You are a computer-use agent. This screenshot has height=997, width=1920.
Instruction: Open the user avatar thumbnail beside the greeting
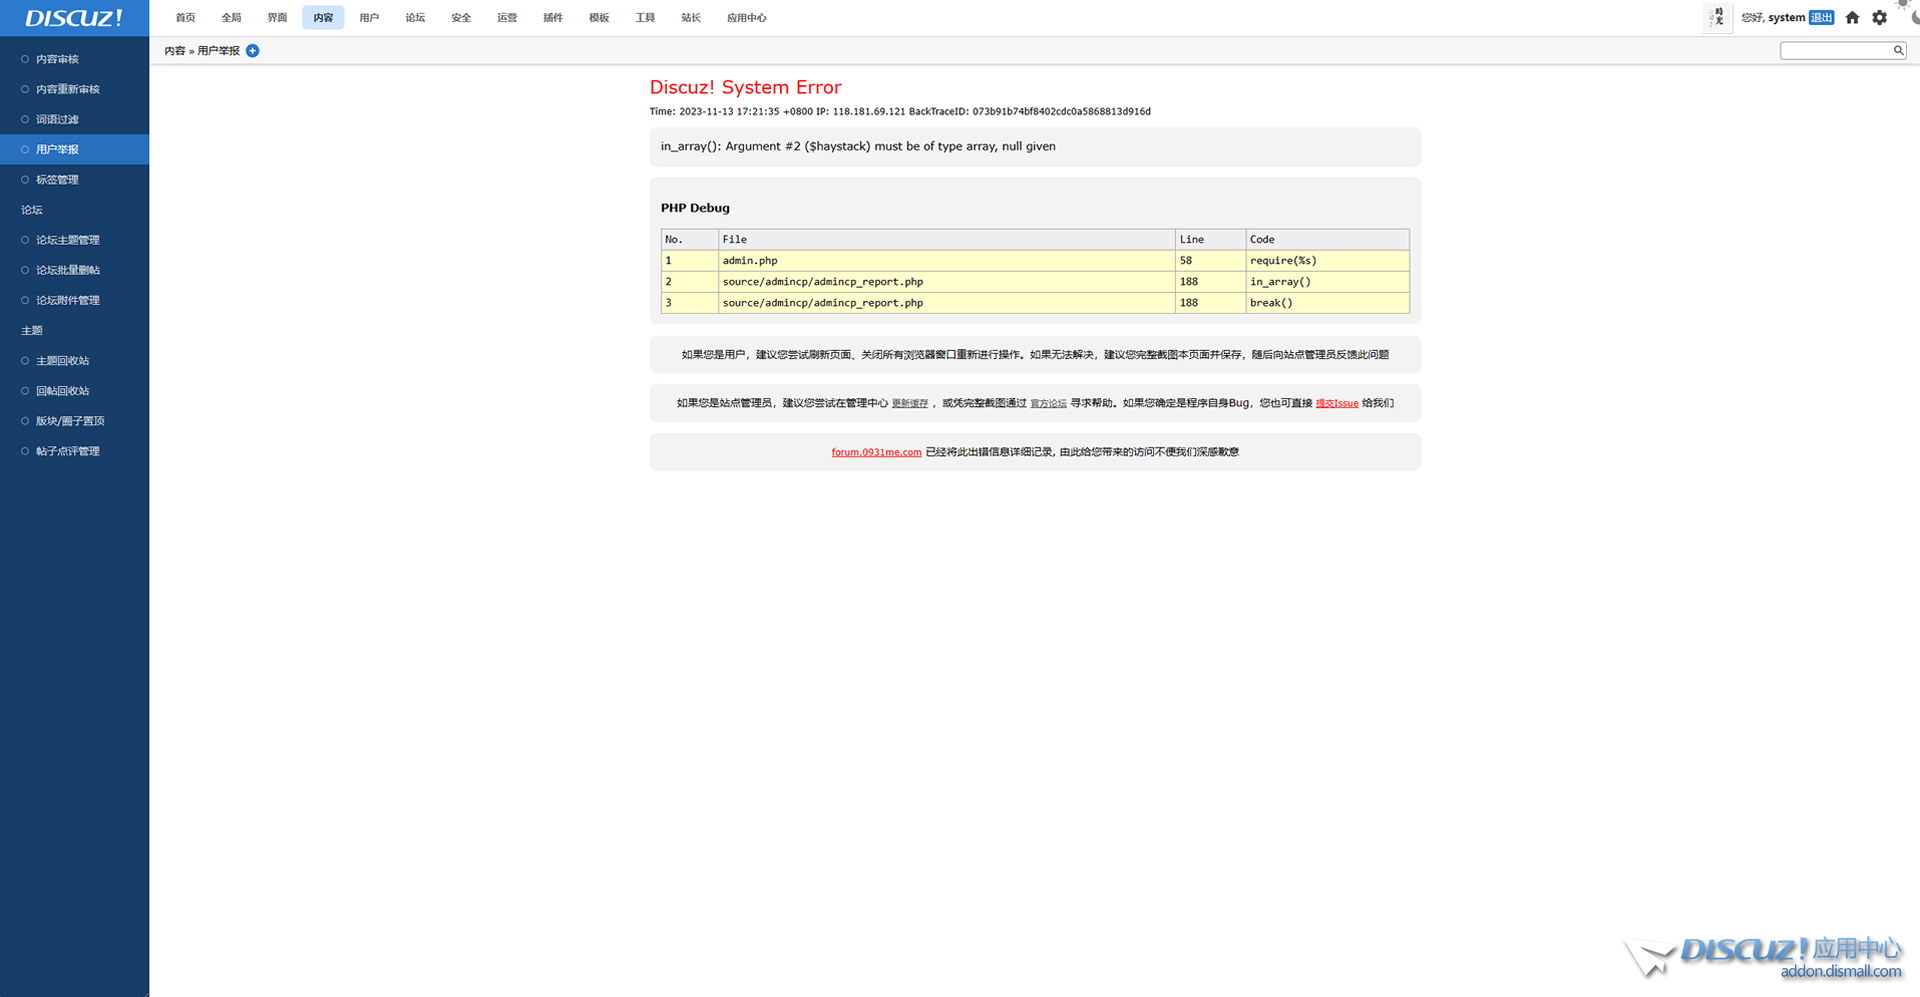pyautogui.click(x=1718, y=17)
